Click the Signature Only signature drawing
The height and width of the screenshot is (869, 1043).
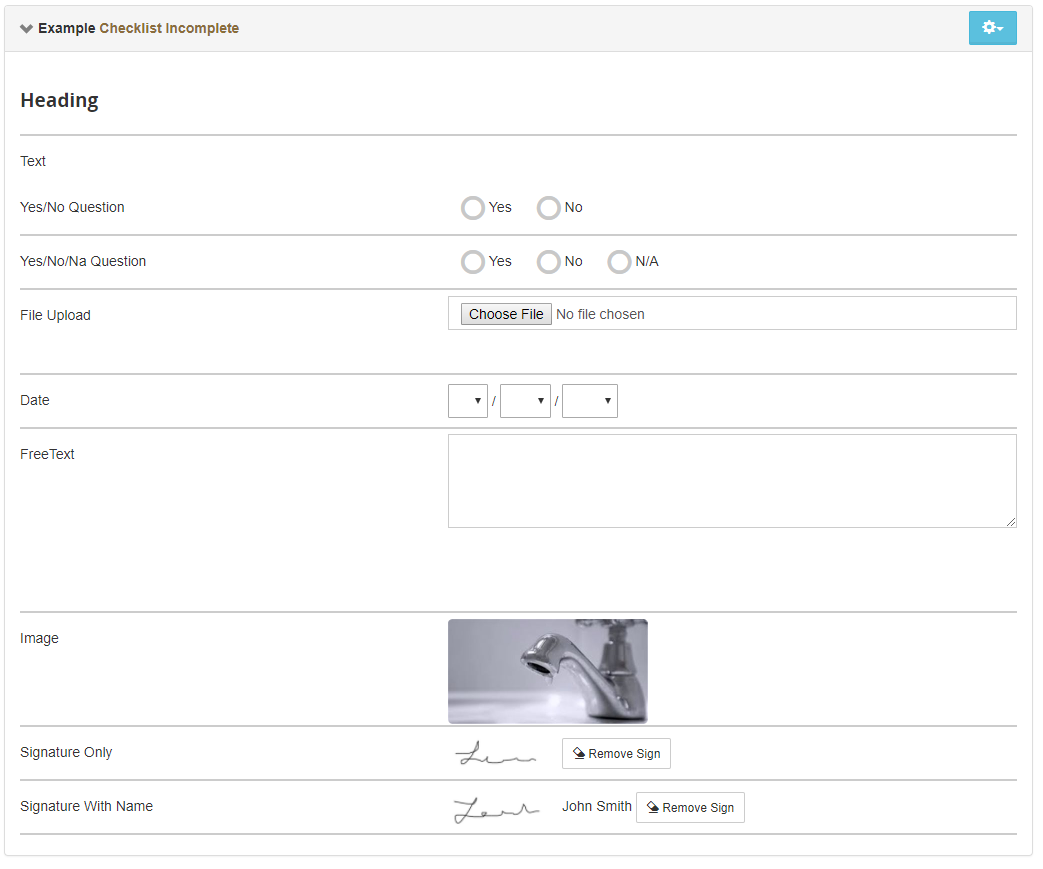click(x=496, y=755)
